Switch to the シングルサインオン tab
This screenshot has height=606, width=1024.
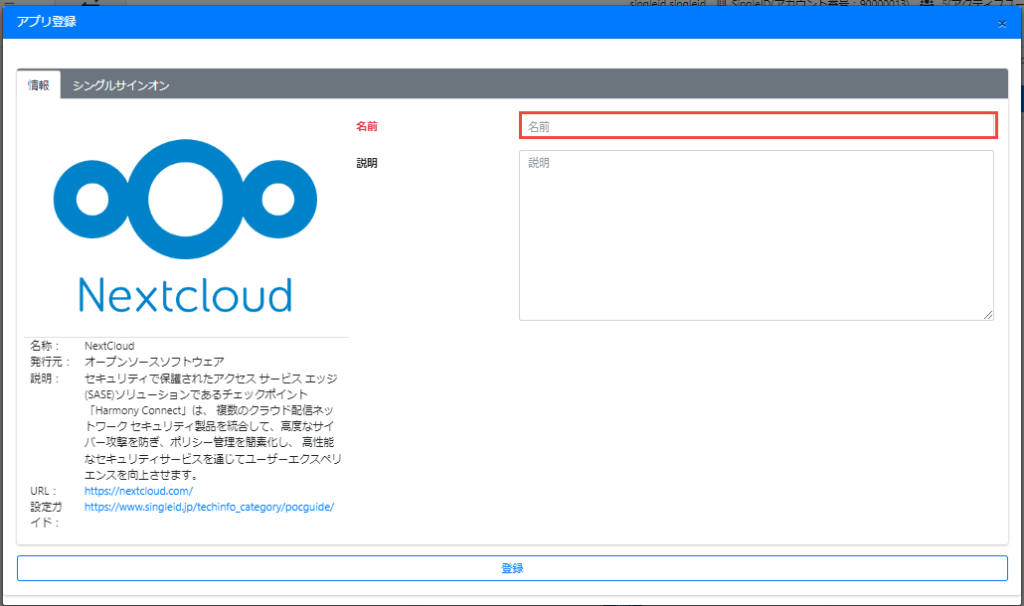(x=120, y=86)
